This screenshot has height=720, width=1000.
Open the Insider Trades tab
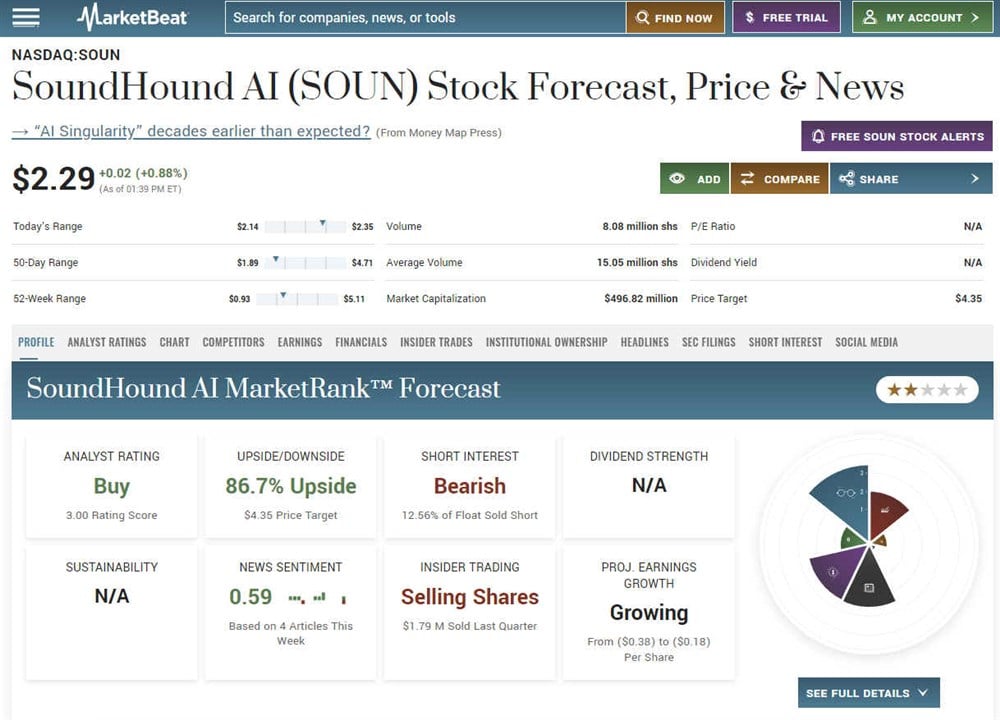(x=436, y=342)
